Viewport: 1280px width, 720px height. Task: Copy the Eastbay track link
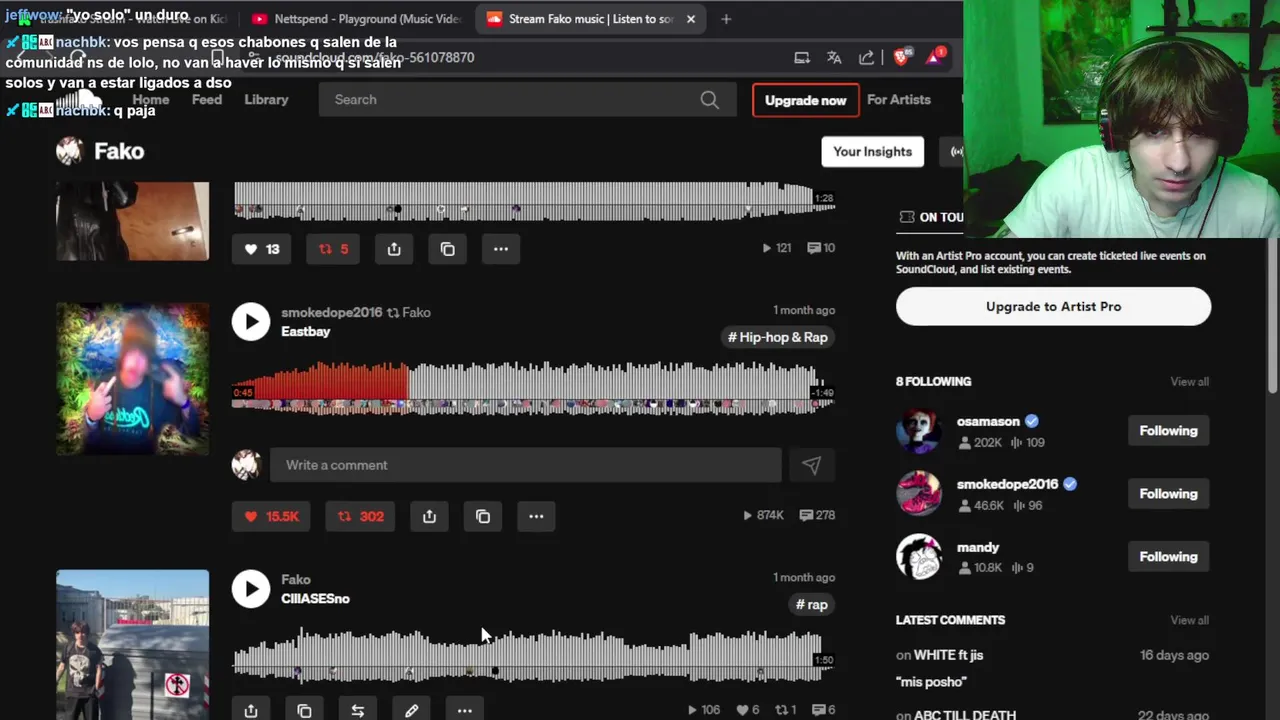click(483, 516)
